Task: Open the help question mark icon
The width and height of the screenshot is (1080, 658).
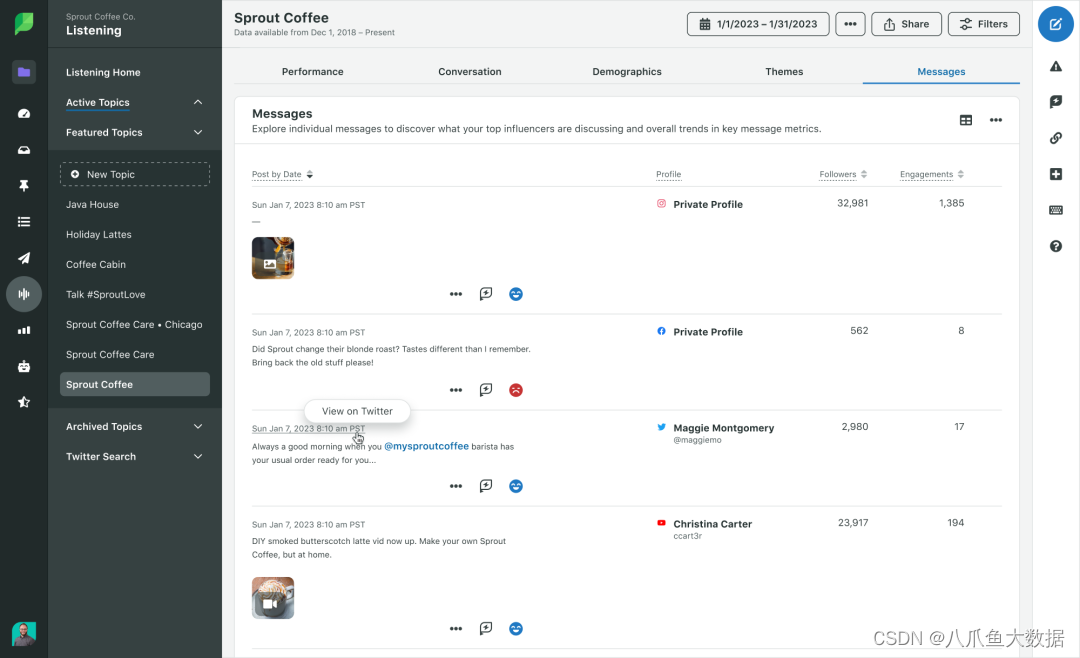Action: point(1055,246)
